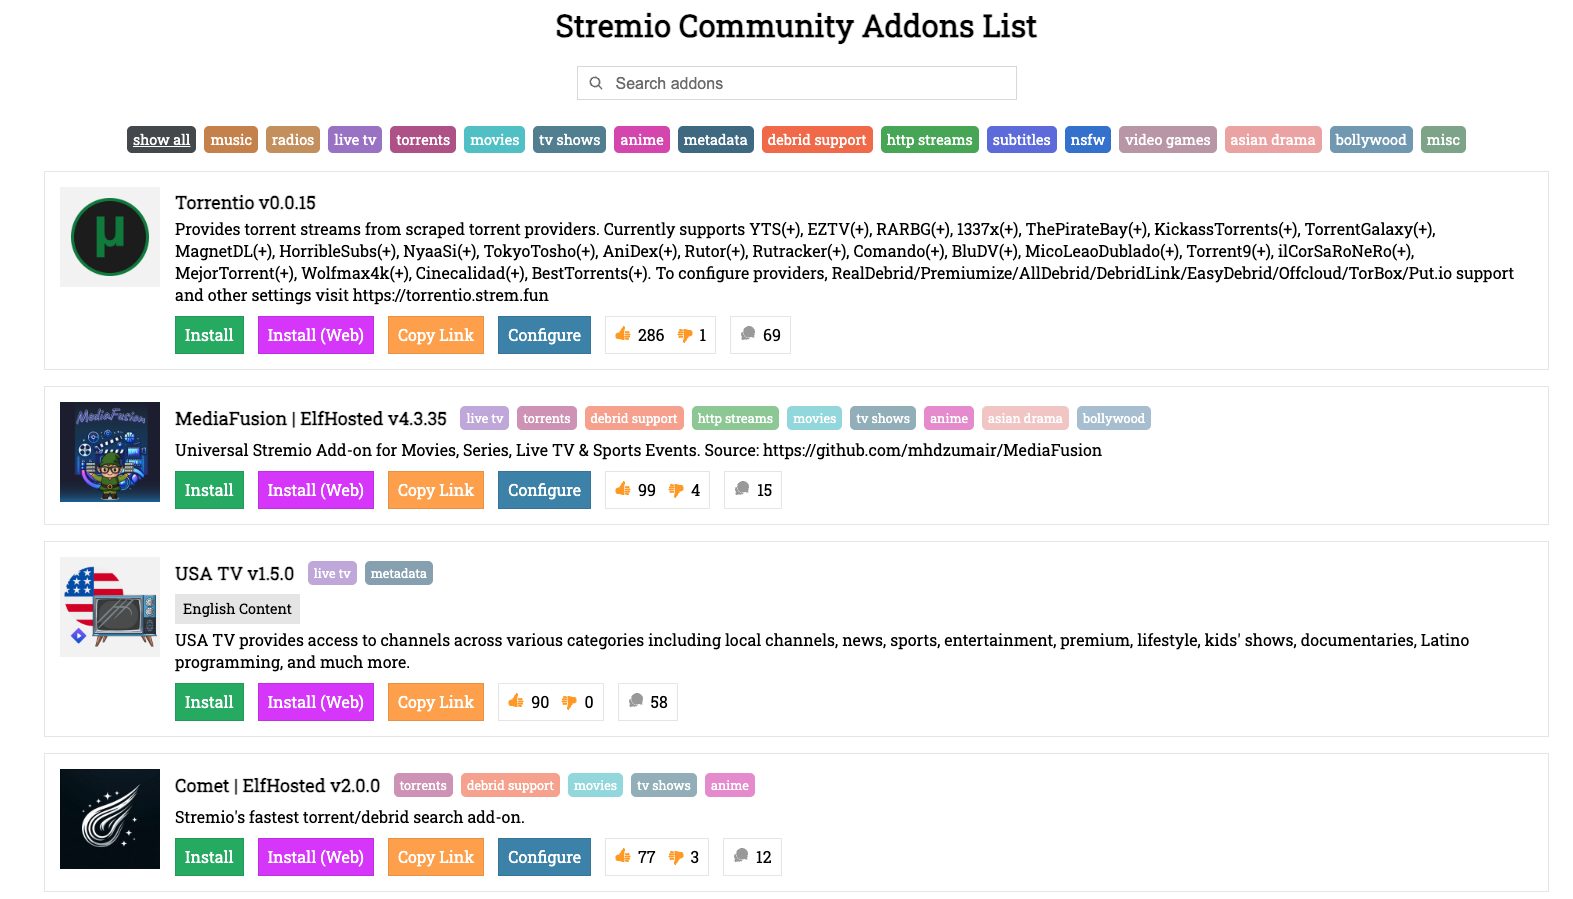
Task: Filter by the tv shows tag in top bar
Action: click(x=570, y=140)
